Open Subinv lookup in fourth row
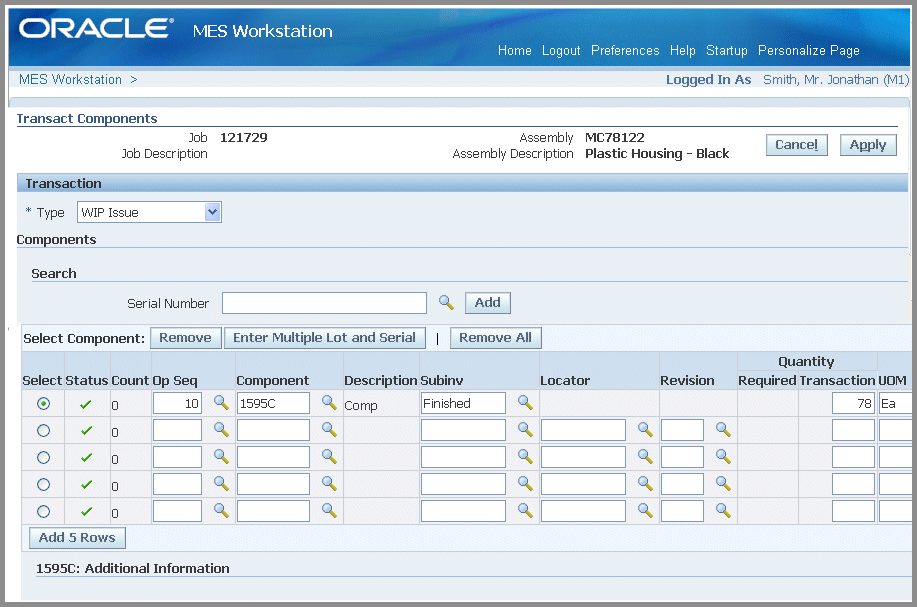The height and width of the screenshot is (607, 917). [x=525, y=483]
